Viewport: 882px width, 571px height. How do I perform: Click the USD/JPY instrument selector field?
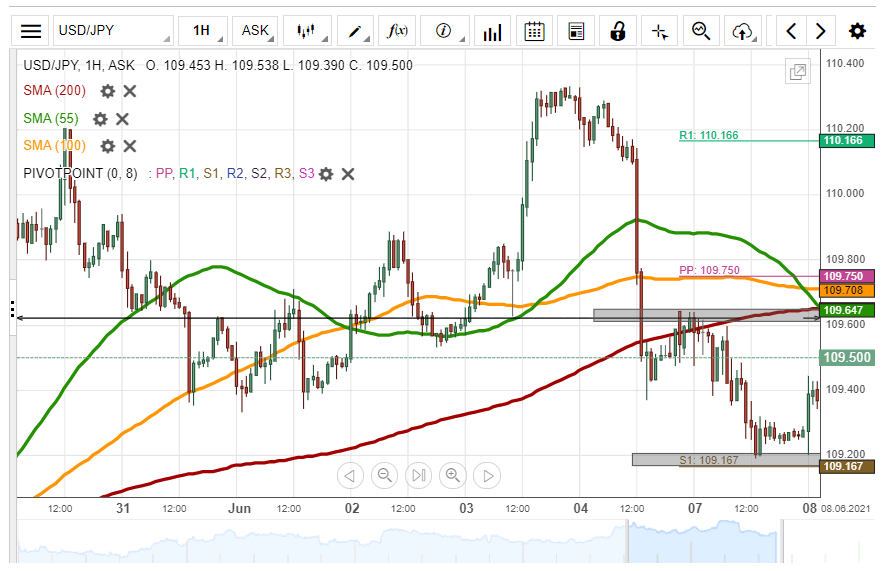point(112,31)
